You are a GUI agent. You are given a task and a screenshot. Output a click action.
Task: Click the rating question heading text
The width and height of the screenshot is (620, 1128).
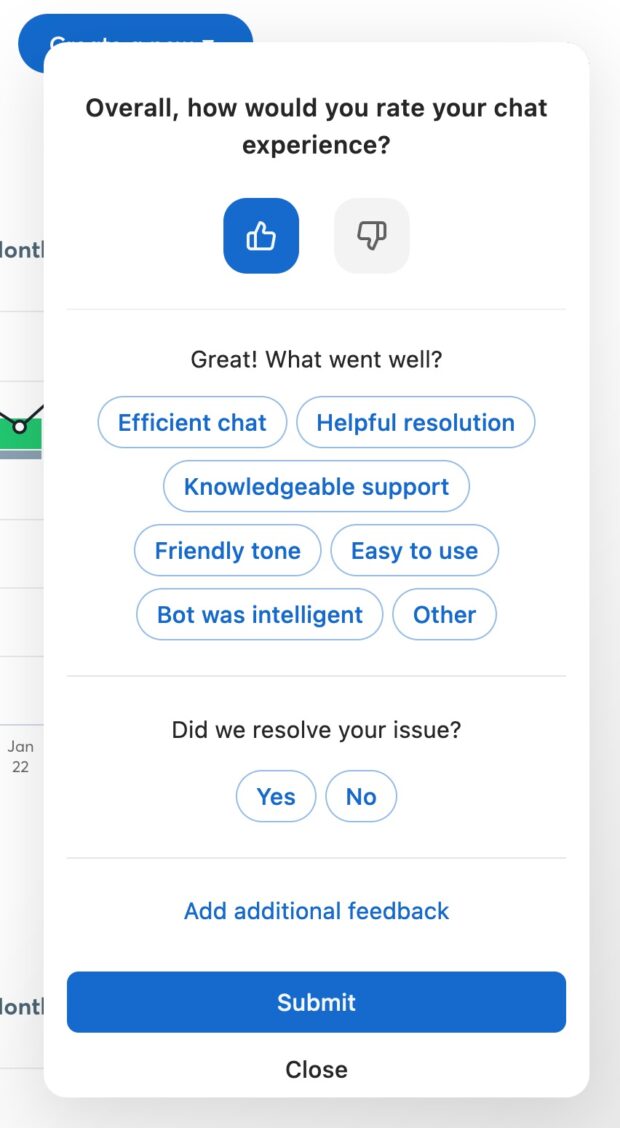tap(316, 126)
